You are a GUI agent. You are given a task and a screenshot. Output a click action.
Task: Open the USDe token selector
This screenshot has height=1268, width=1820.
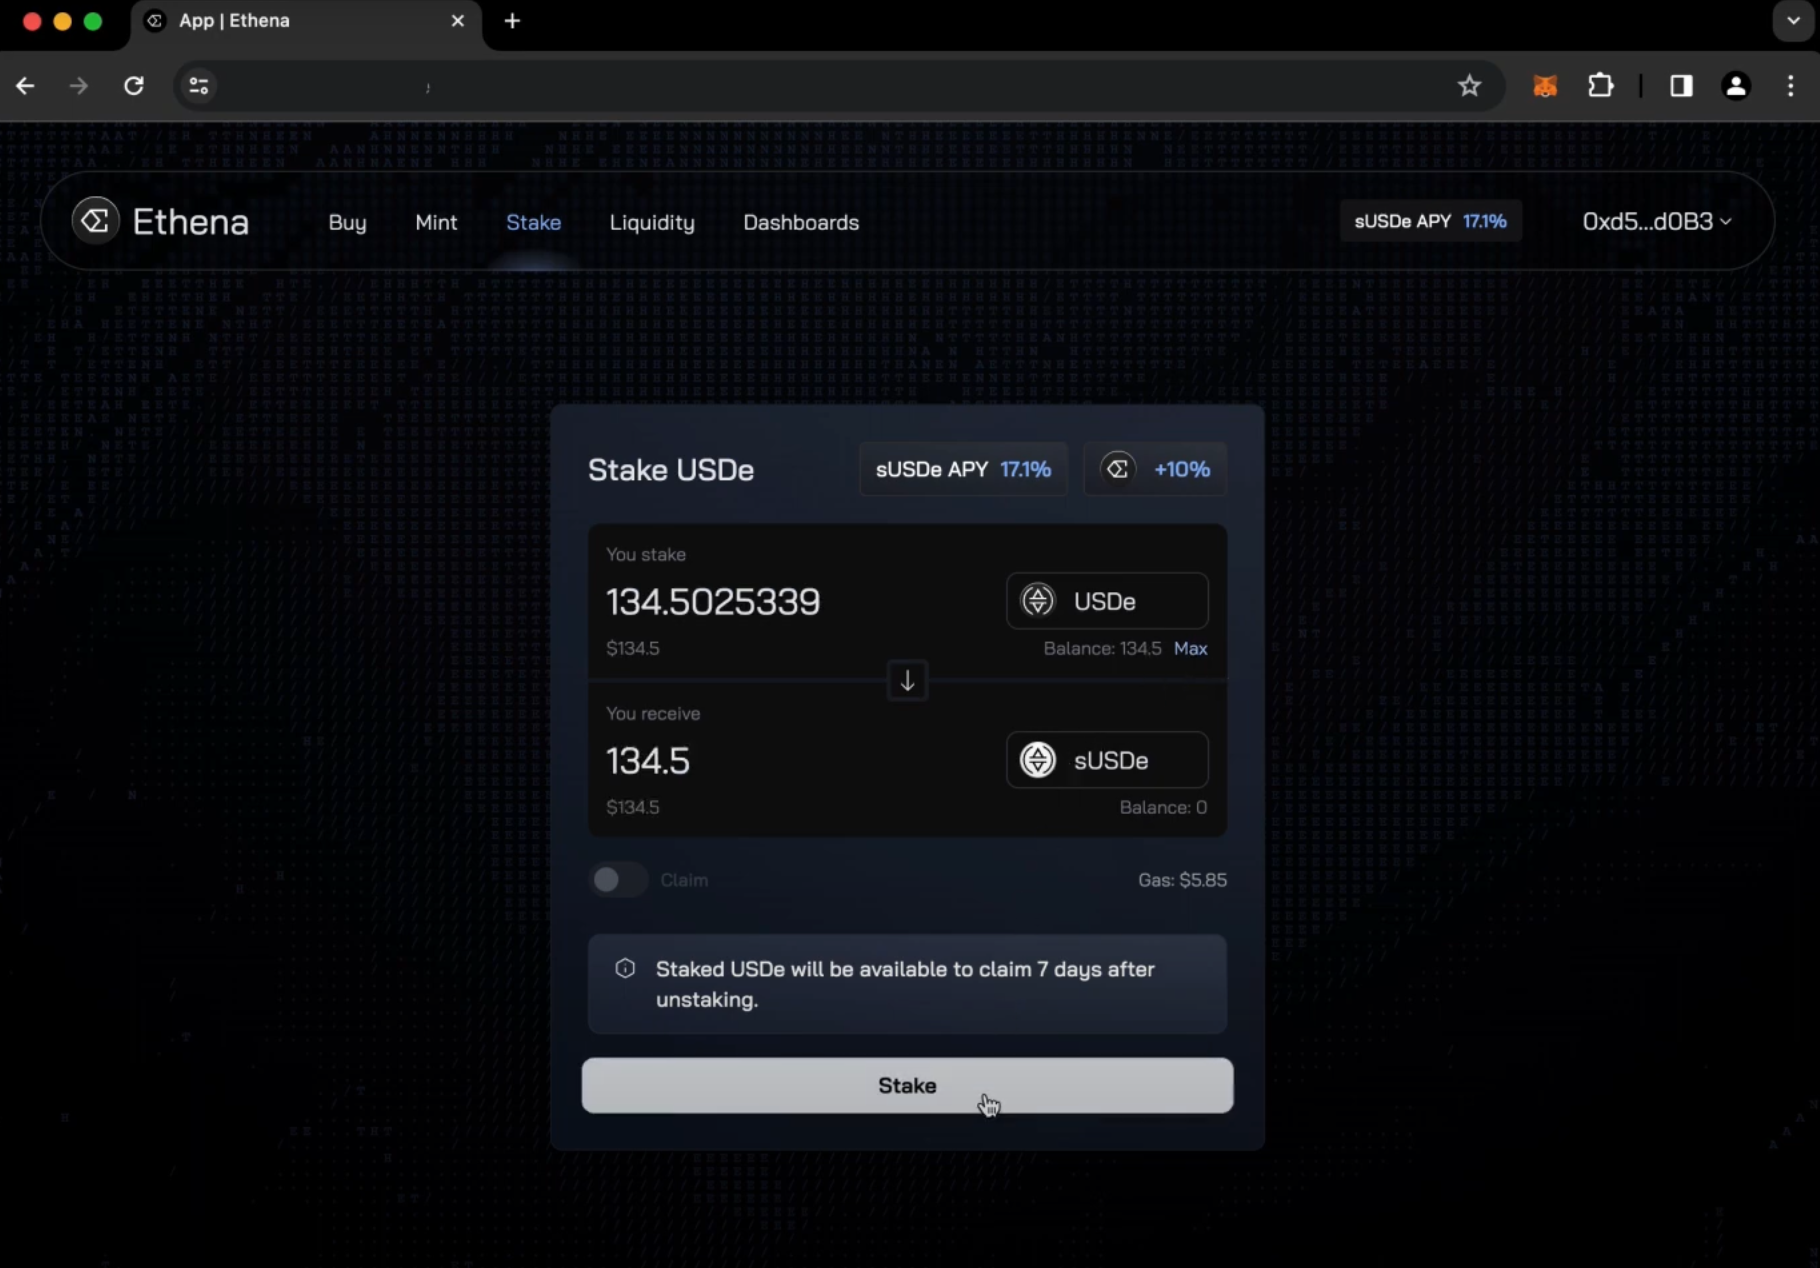1106,601
